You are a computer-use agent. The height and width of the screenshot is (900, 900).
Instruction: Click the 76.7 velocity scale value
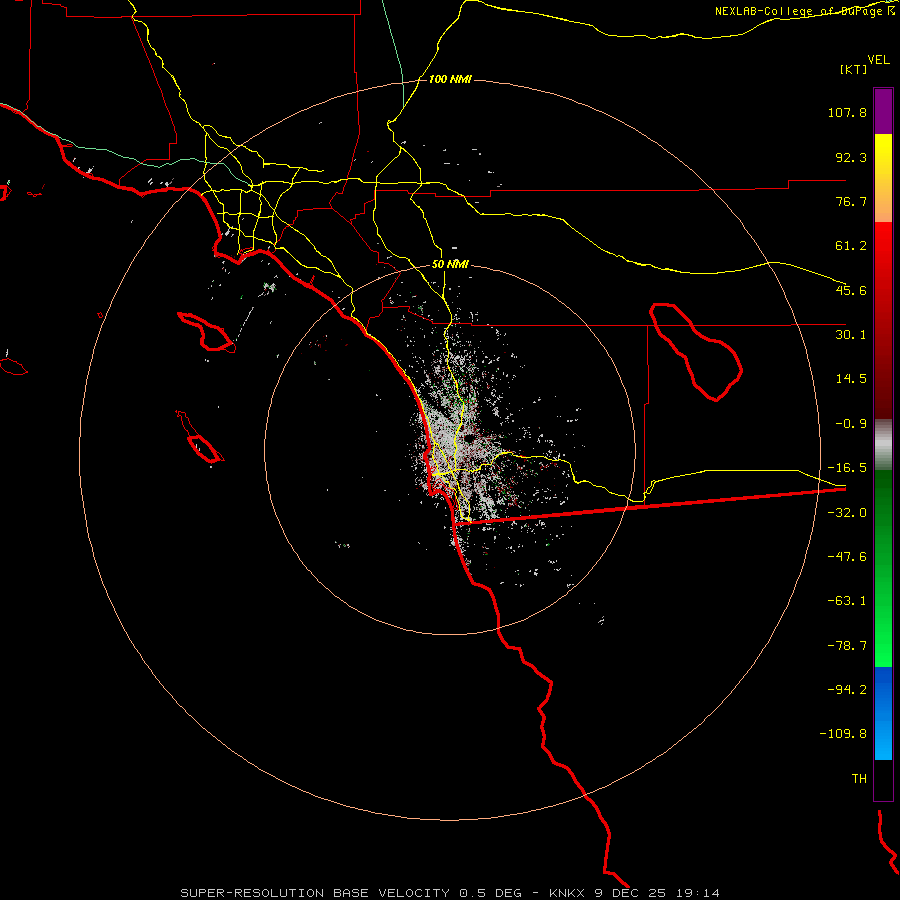pyautogui.click(x=851, y=201)
